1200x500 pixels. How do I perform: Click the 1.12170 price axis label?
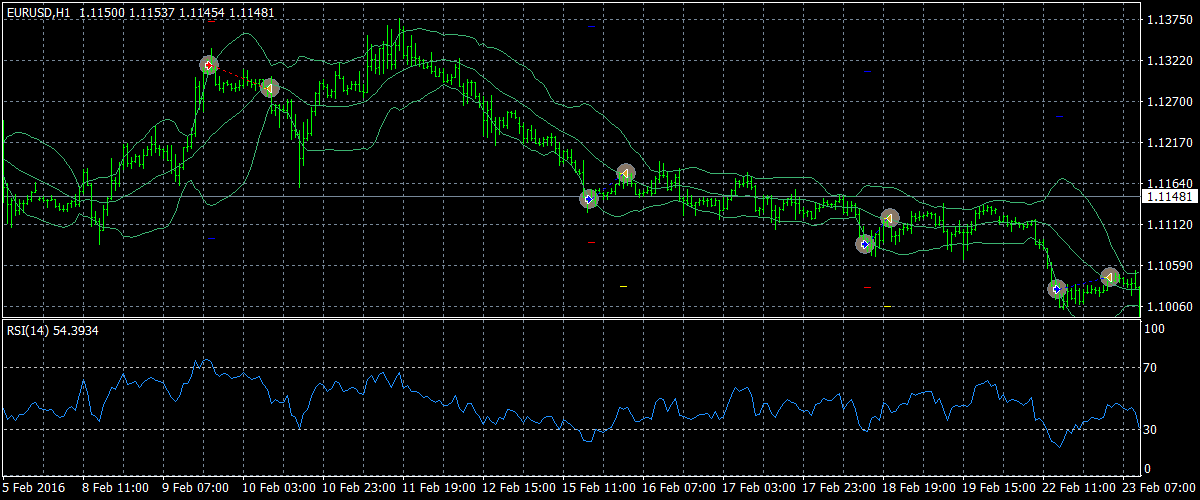click(x=1168, y=143)
